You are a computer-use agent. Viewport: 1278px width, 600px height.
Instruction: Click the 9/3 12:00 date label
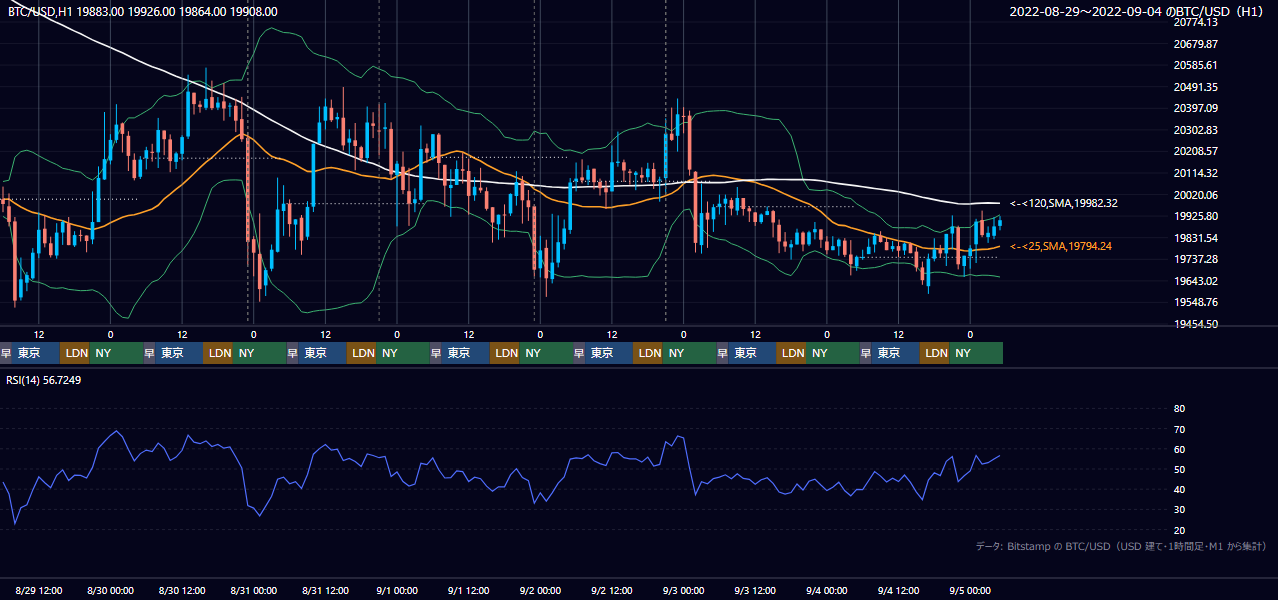(x=755, y=591)
